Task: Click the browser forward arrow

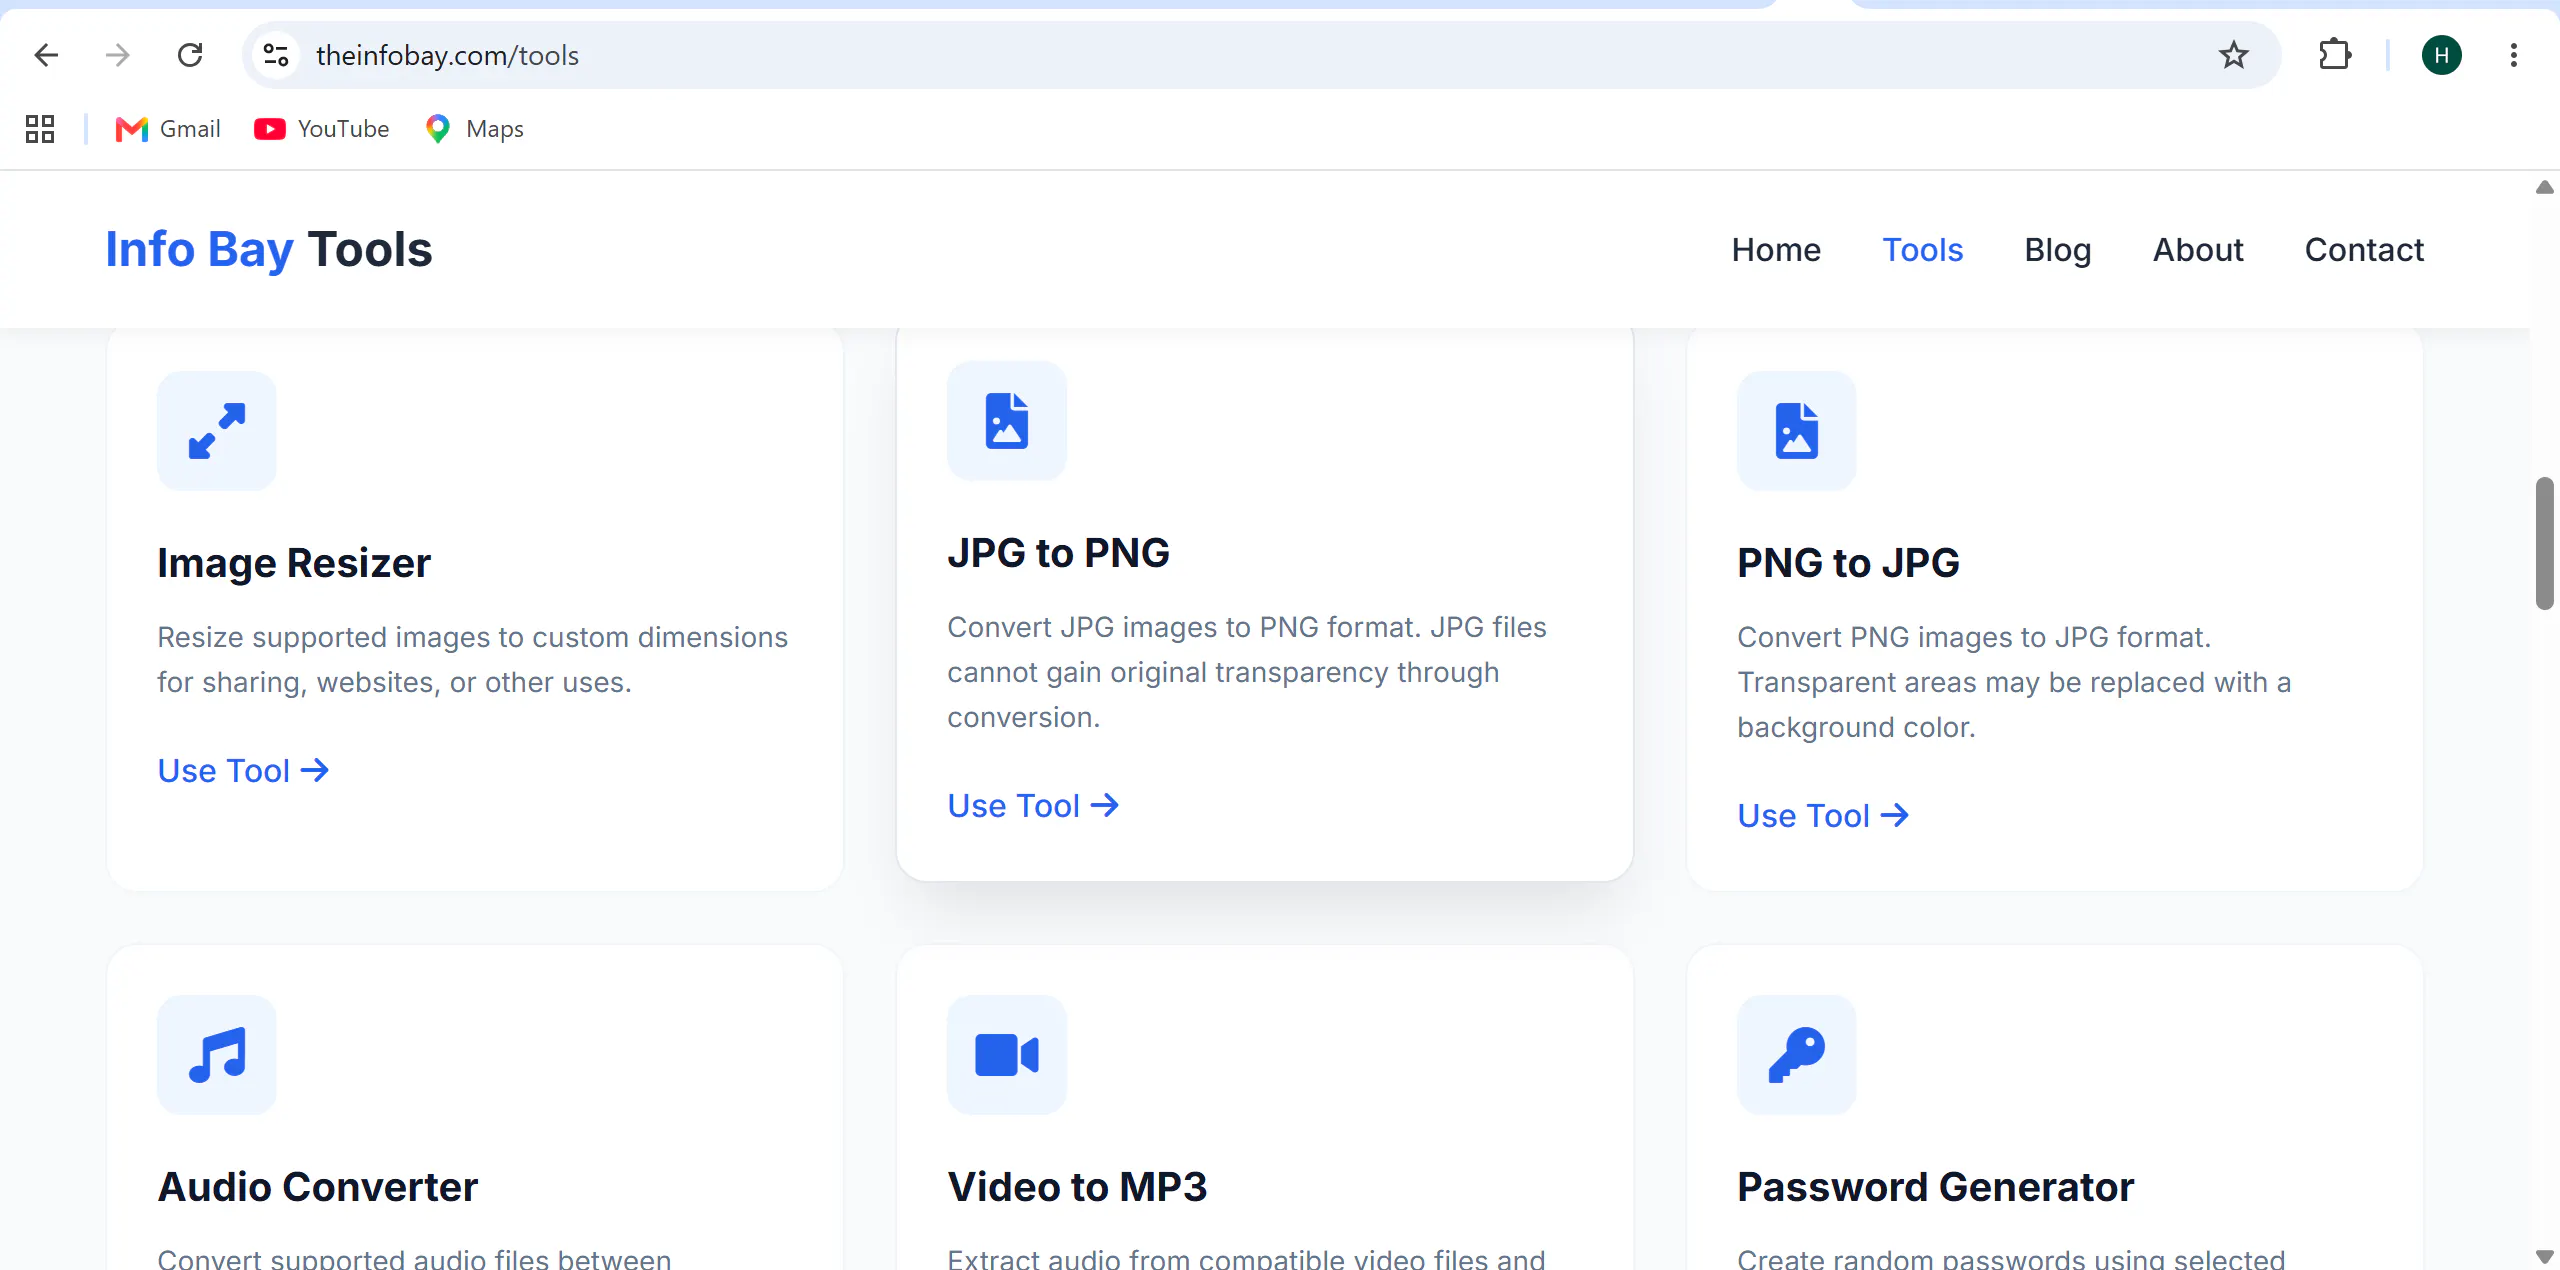Action: coord(118,55)
